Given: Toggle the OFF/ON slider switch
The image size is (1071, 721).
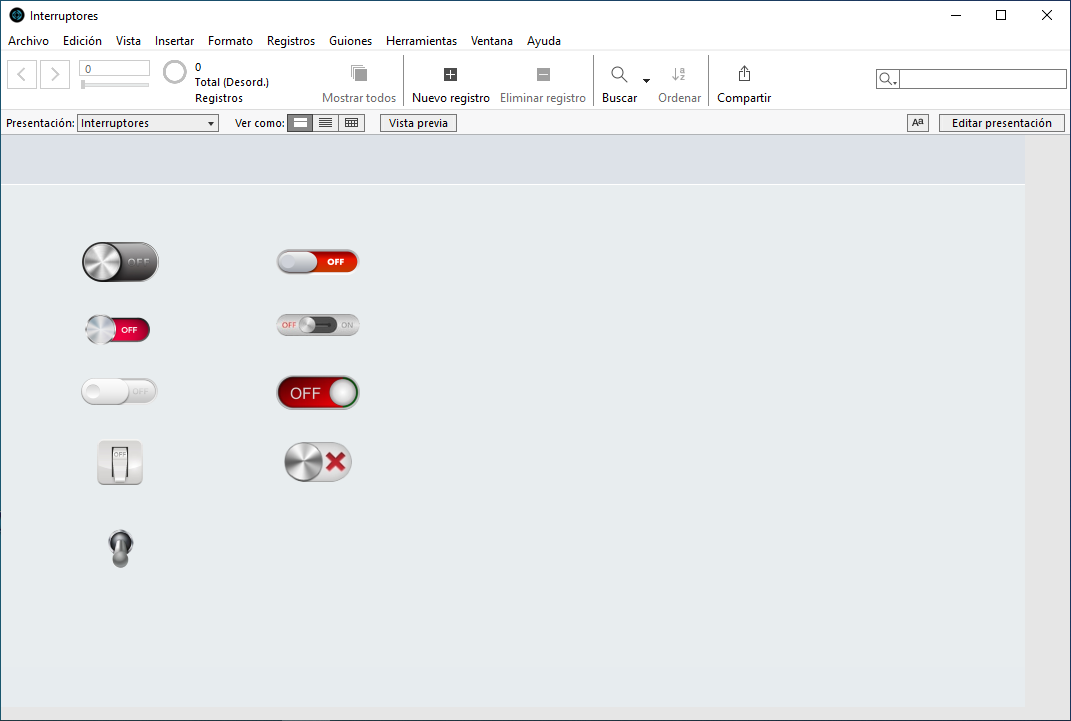Looking at the screenshot, I should coord(317,325).
